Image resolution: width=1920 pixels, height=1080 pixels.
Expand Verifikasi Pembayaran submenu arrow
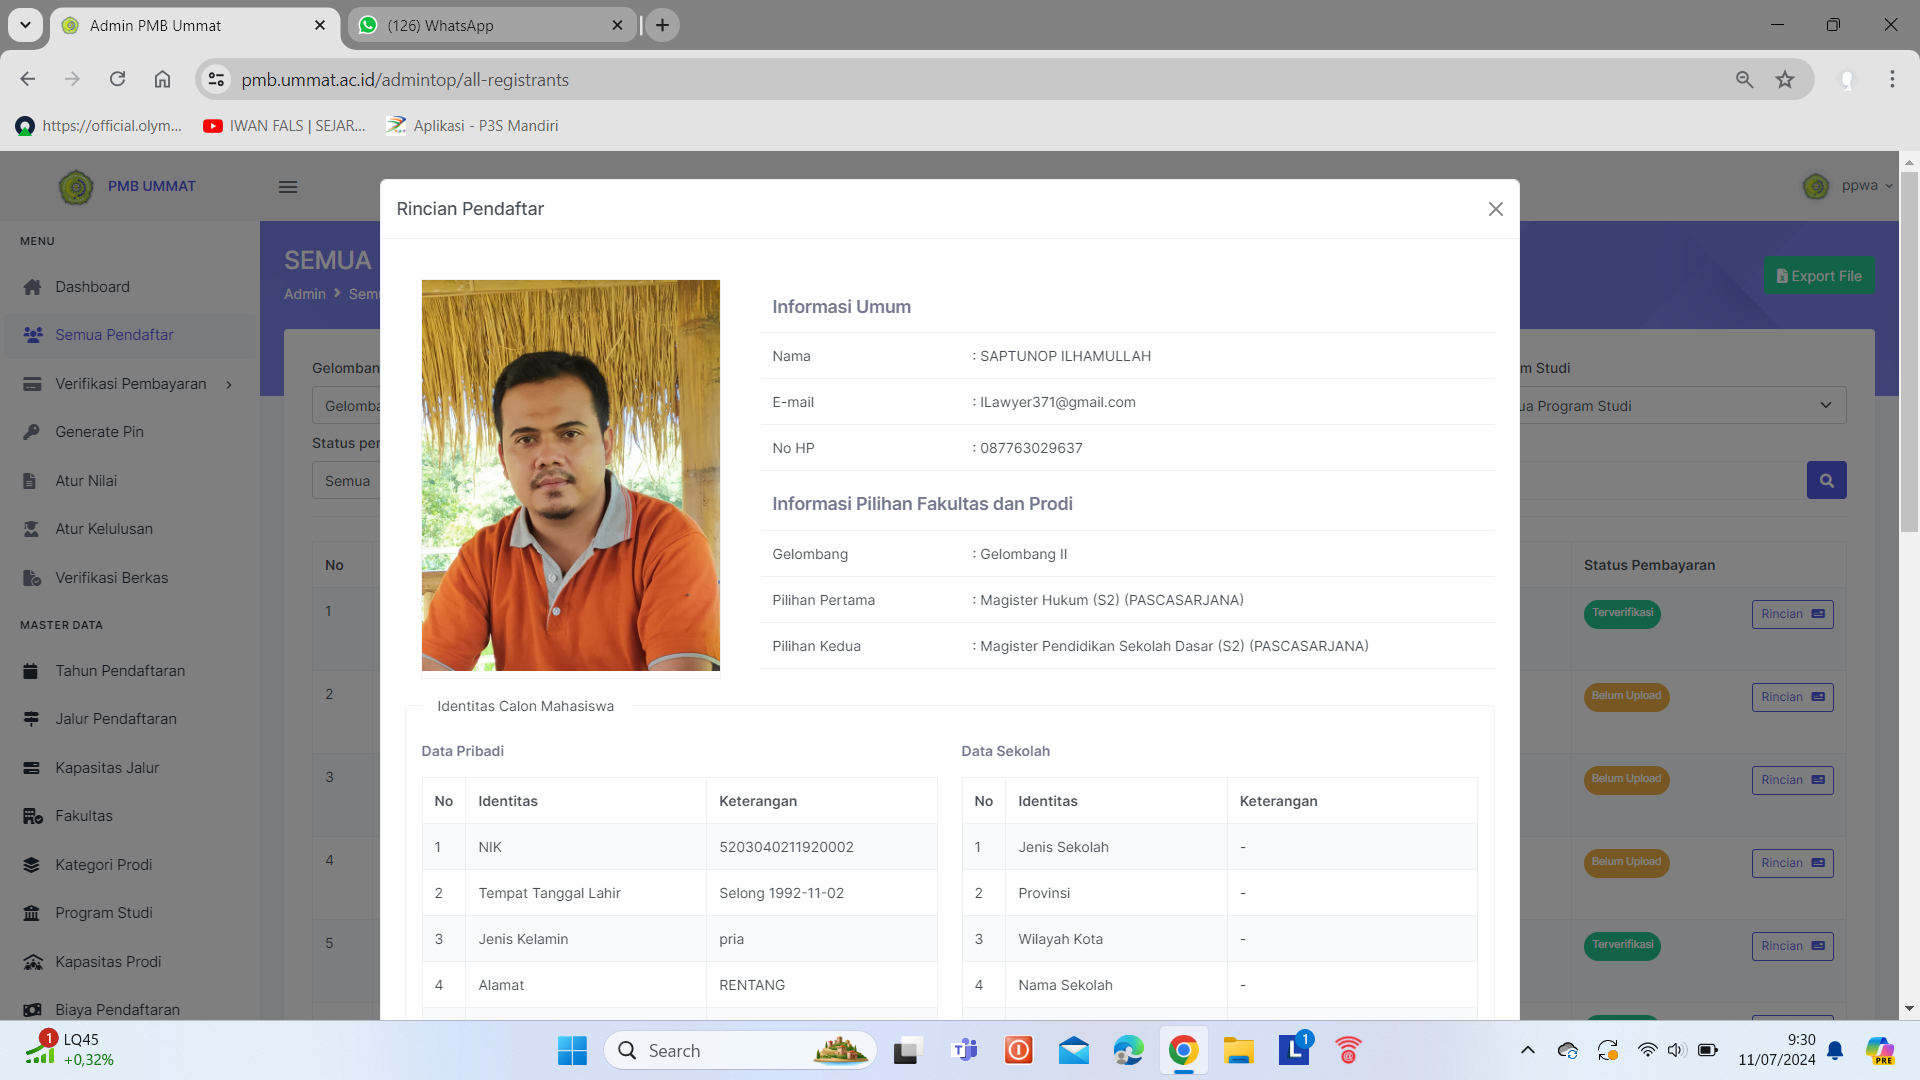229,385
